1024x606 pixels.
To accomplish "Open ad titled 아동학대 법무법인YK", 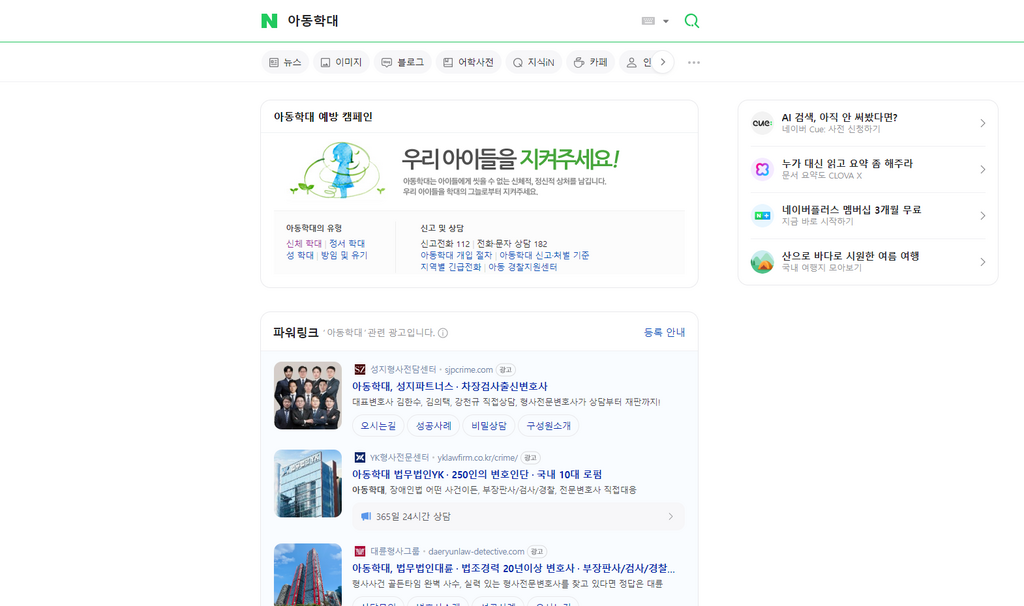I will (477, 475).
